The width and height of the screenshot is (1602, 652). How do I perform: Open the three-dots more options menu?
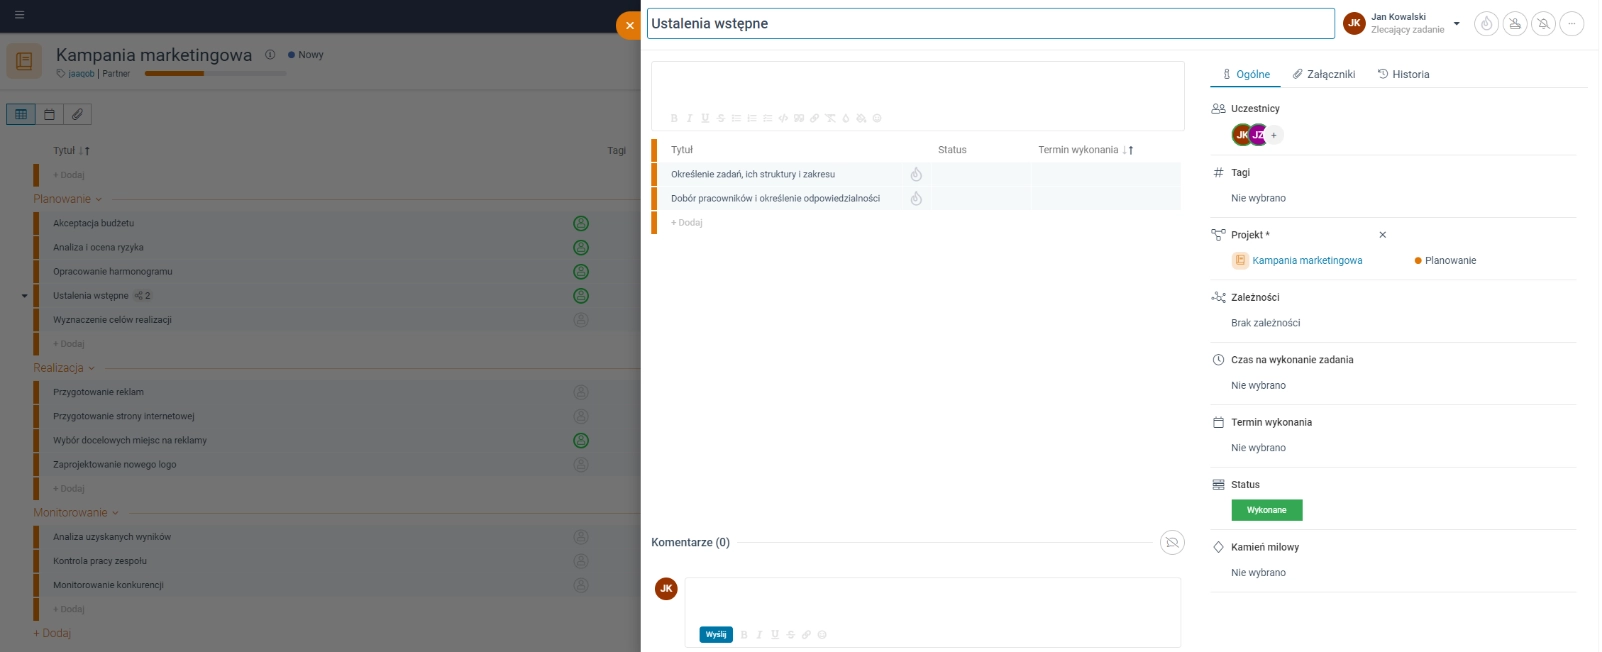coord(1571,23)
